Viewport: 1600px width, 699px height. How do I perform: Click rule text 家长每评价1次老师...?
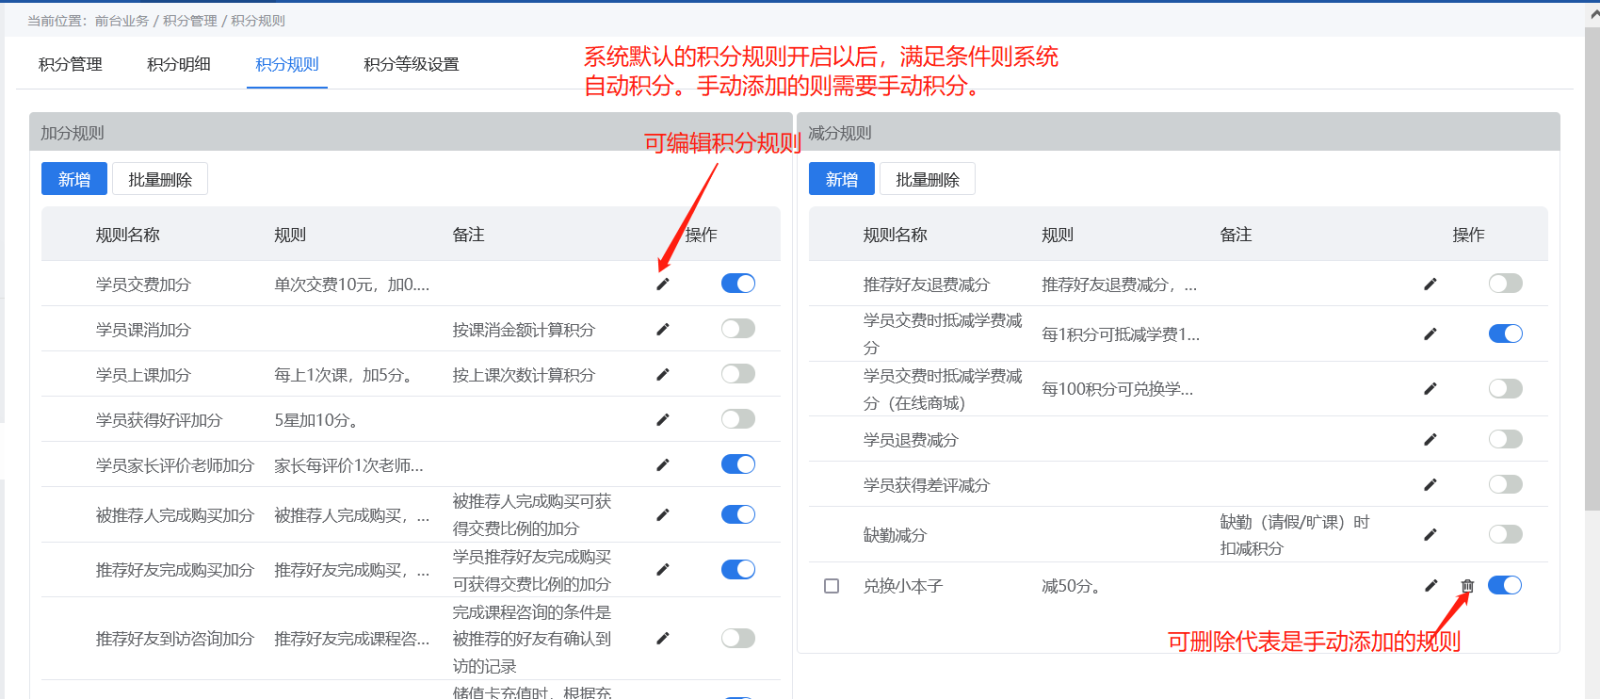coord(348,466)
